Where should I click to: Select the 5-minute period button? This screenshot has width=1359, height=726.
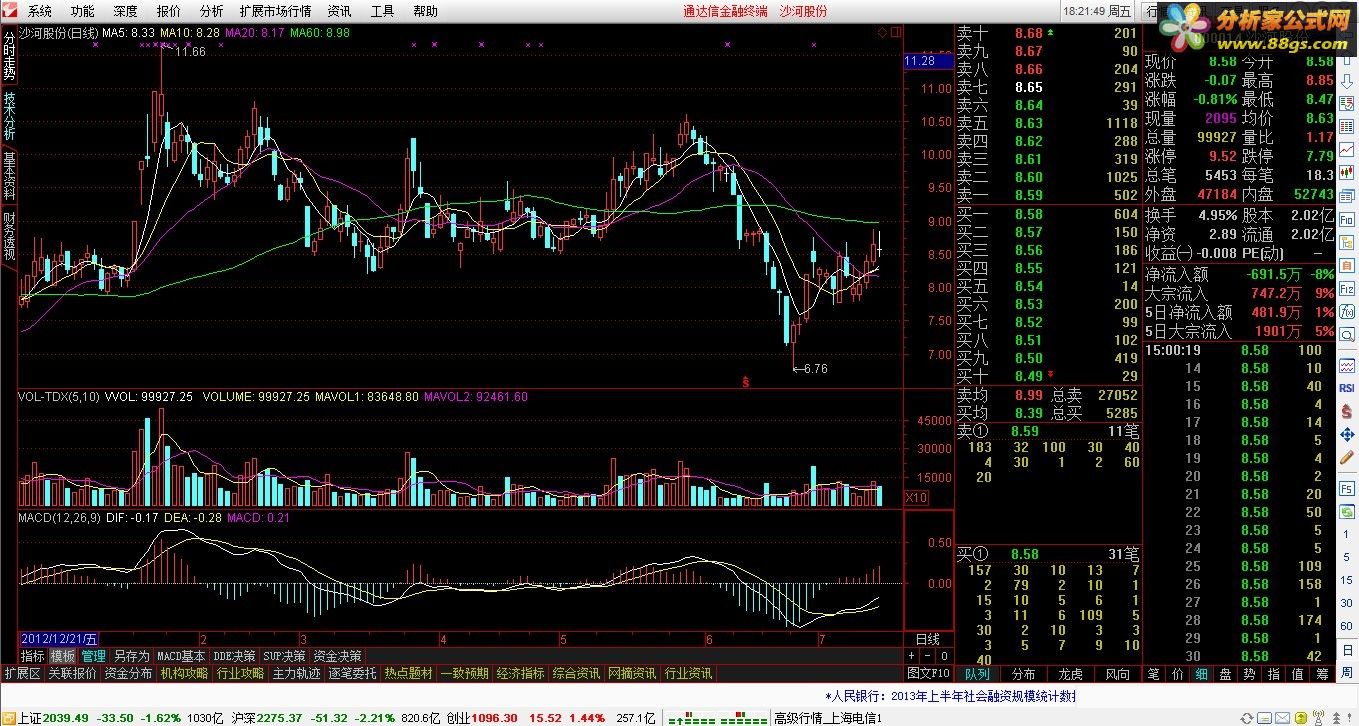pos(1347,557)
